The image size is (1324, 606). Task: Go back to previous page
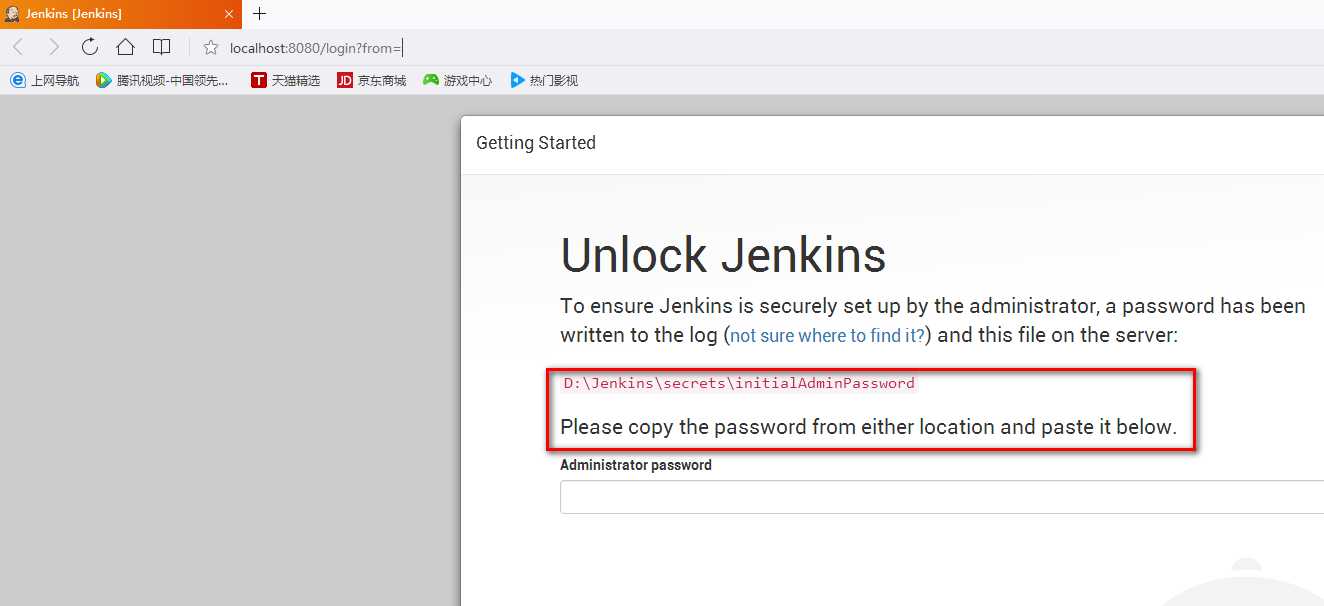pyautogui.click(x=18, y=47)
